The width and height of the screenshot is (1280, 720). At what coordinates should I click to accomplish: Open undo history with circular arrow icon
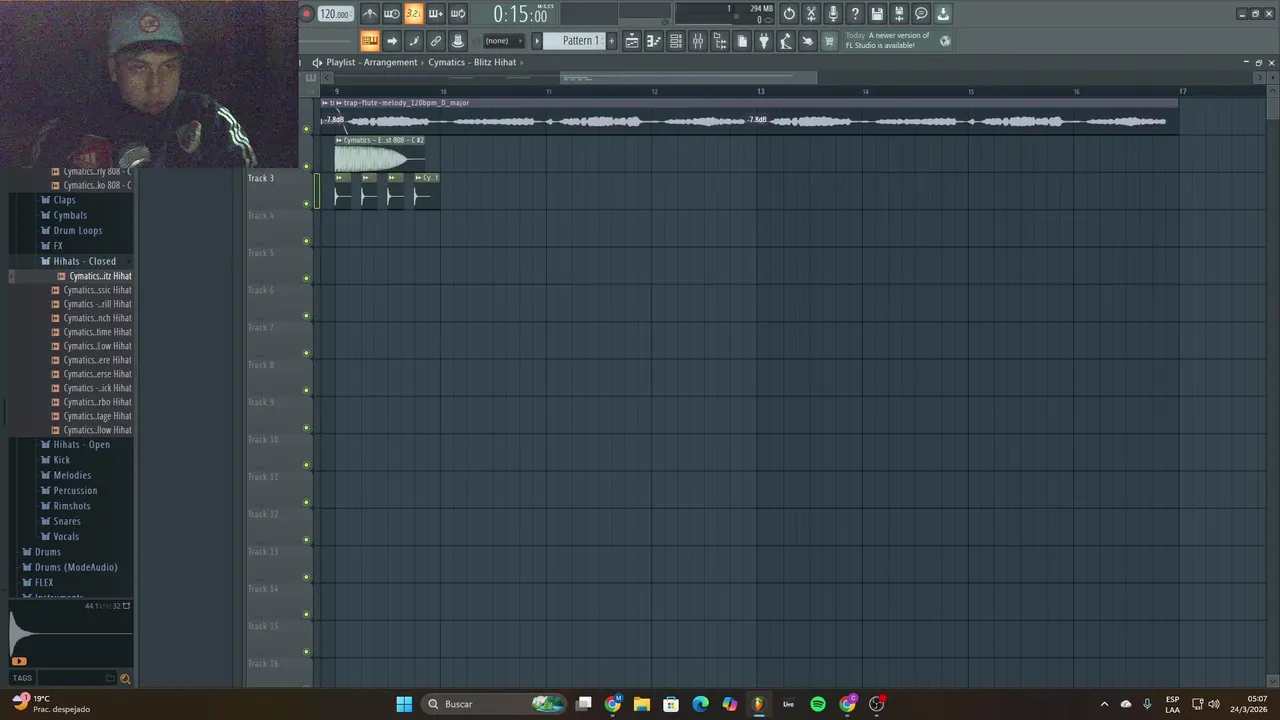[x=789, y=14]
